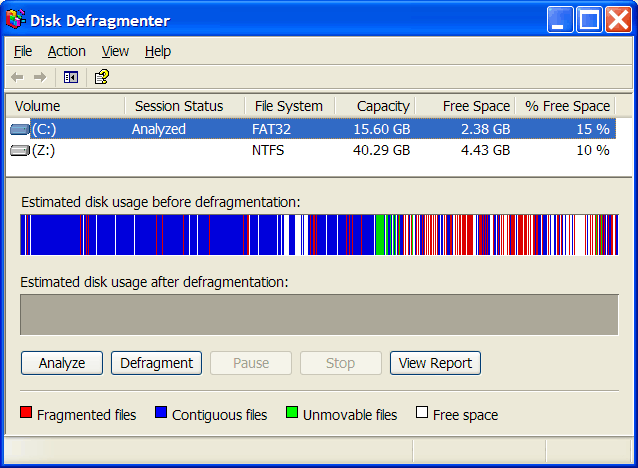Image resolution: width=638 pixels, height=468 pixels.
Task: Click the disabled Pause button
Action: pyautogui.click(x=251, y=363)
